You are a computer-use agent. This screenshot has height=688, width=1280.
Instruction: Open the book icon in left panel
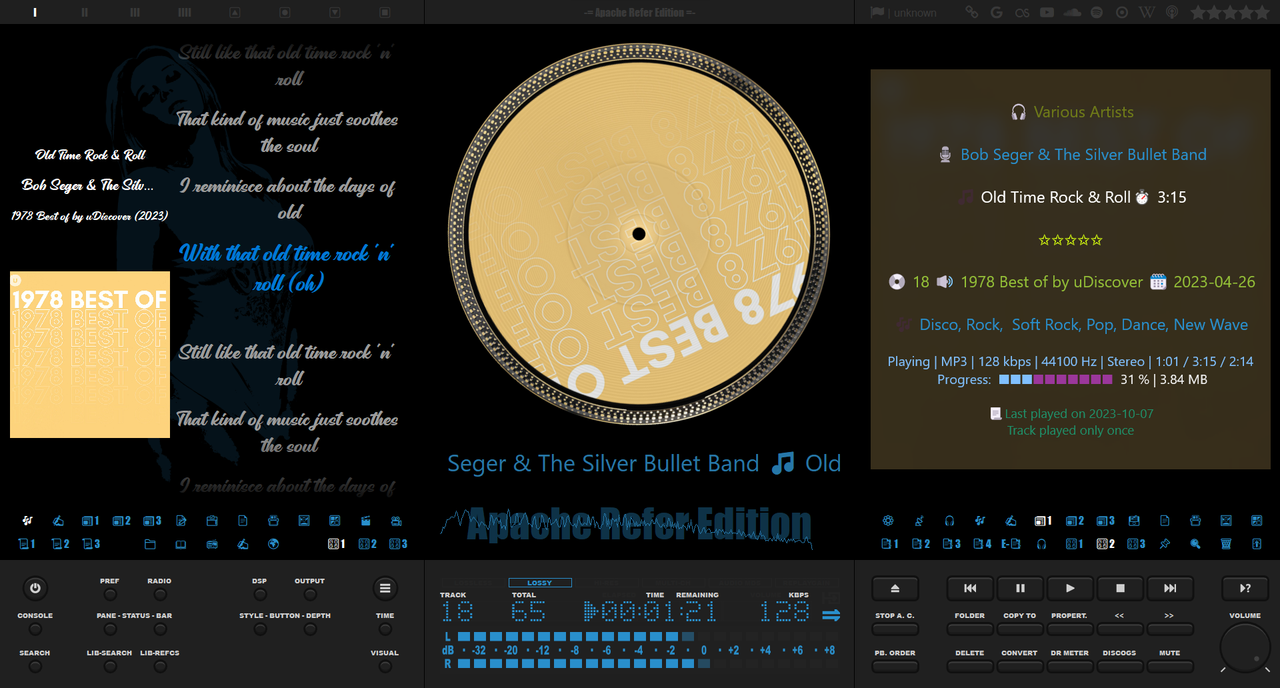(181, 544)
